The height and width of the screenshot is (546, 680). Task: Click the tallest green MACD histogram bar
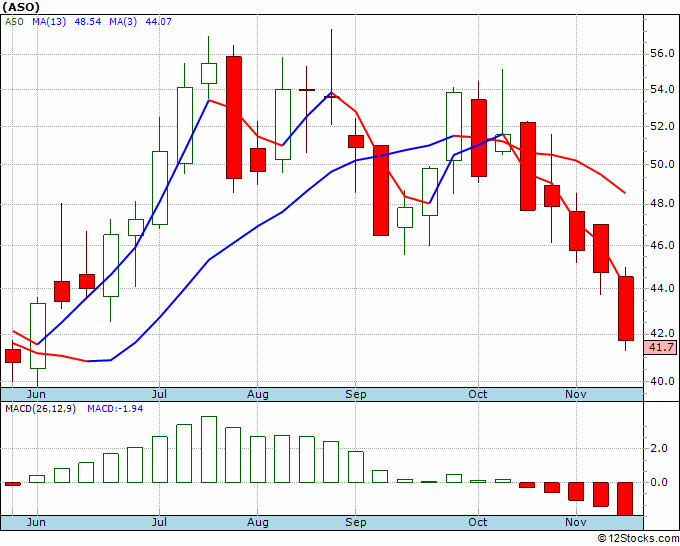[209, 449]
